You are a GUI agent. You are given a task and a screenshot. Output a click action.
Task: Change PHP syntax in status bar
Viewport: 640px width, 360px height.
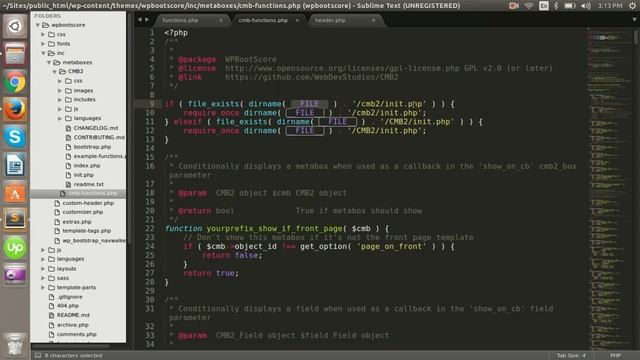(x=616, y=356)
